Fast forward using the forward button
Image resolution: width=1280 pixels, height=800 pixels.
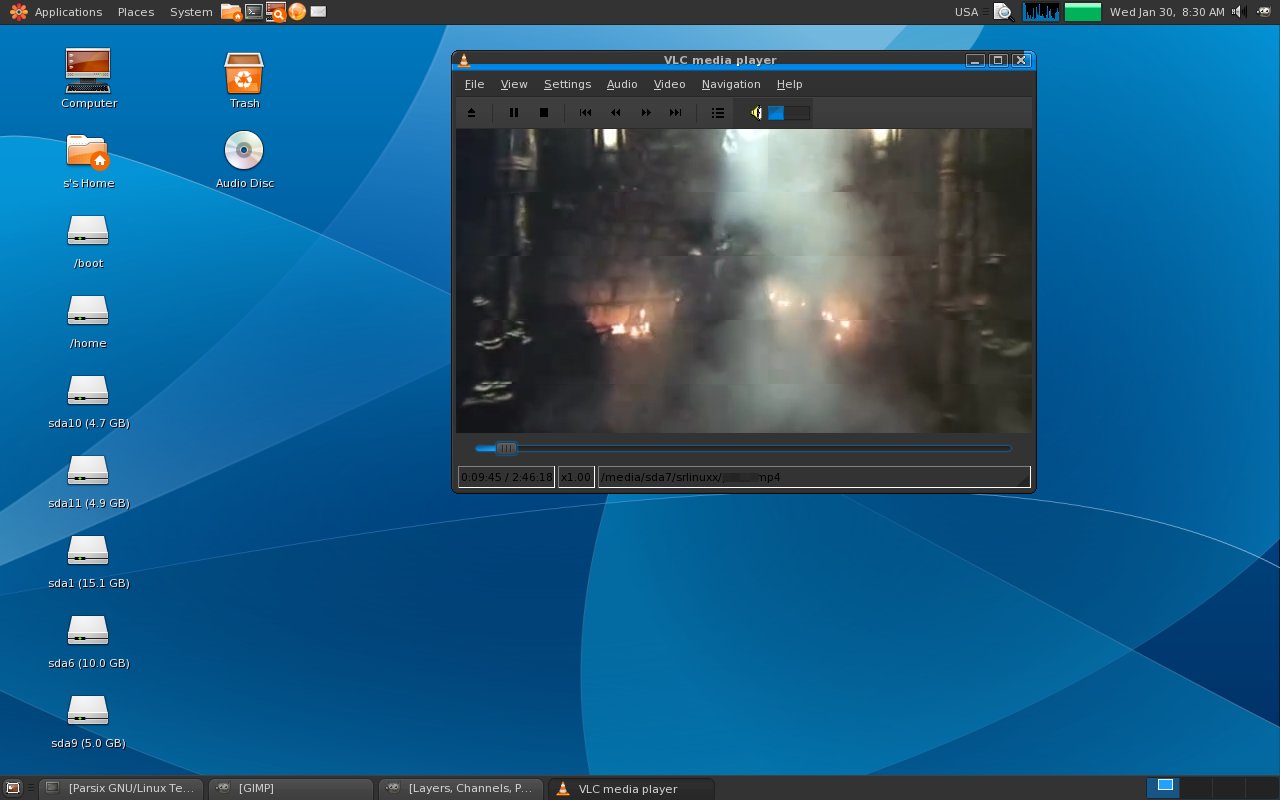(646, 113)
